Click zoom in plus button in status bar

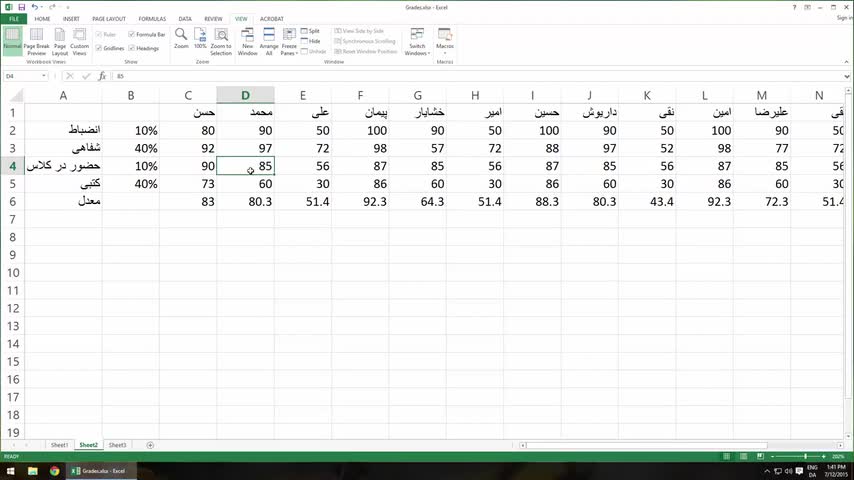pyautogui.click(x=824, y=456)
